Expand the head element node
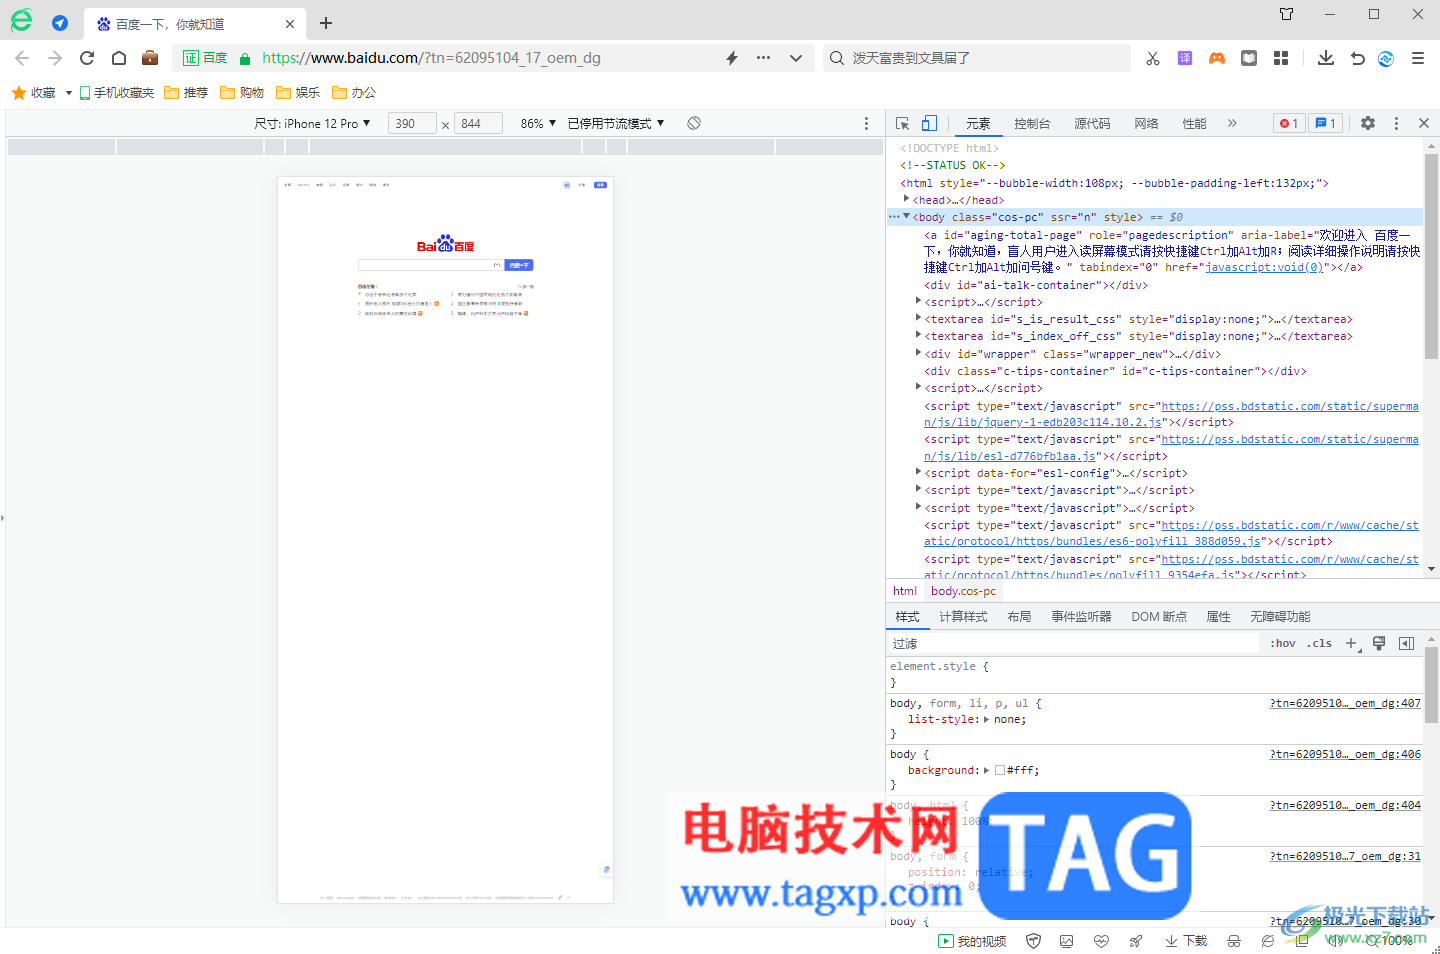The width and height of the screenshot is (1440, 954). 906,199
